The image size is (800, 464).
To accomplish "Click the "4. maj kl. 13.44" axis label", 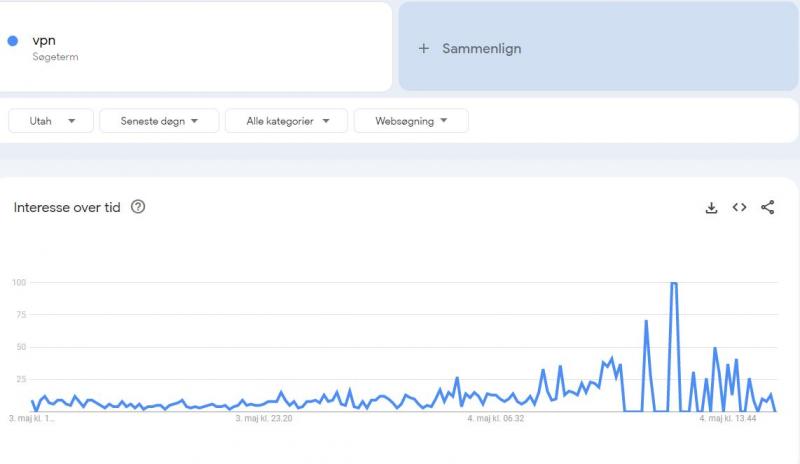I will (x=727, y=419).
